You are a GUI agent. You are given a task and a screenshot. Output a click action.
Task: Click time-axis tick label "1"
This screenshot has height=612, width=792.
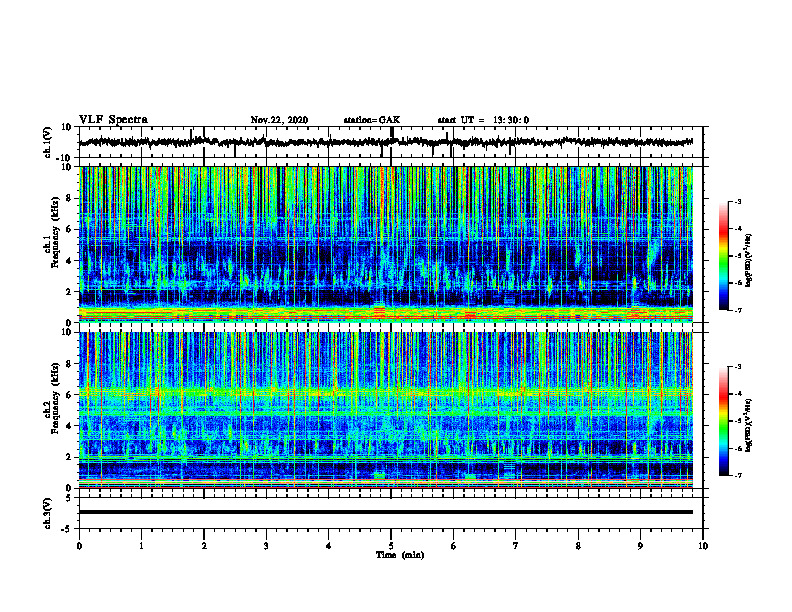coord(141,546)
